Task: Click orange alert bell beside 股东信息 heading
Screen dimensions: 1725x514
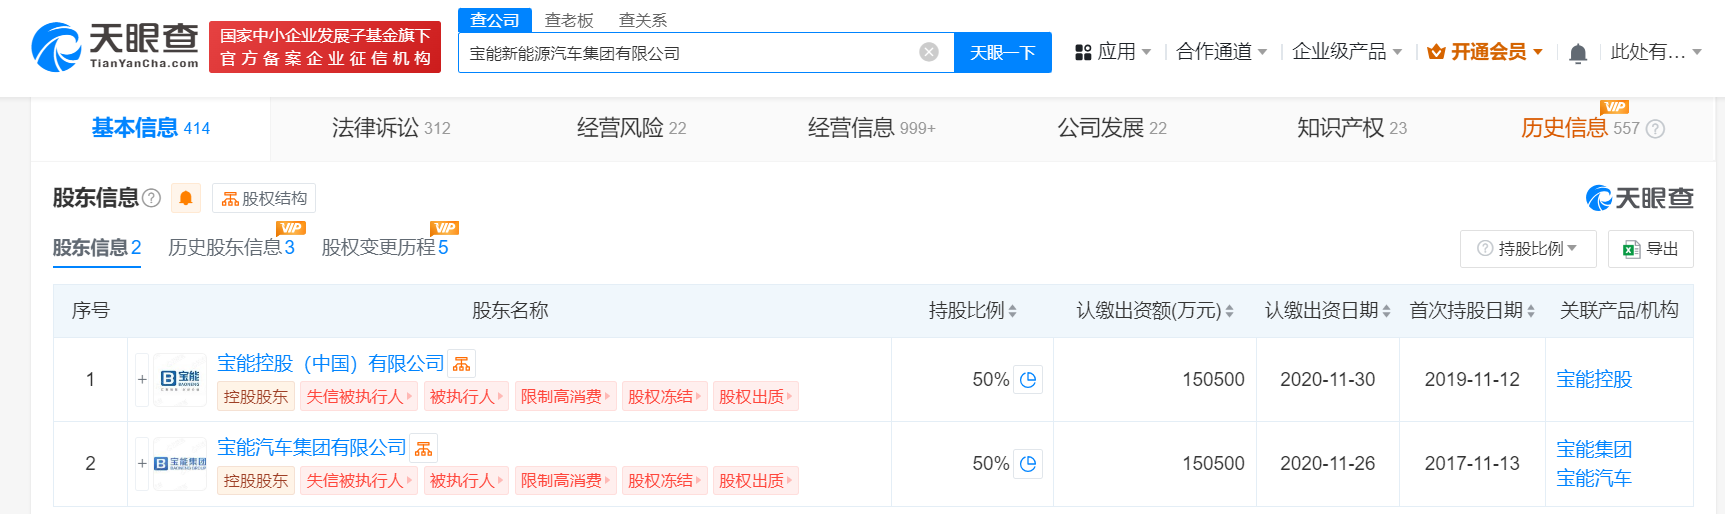Action: click(x=186, y=198)
